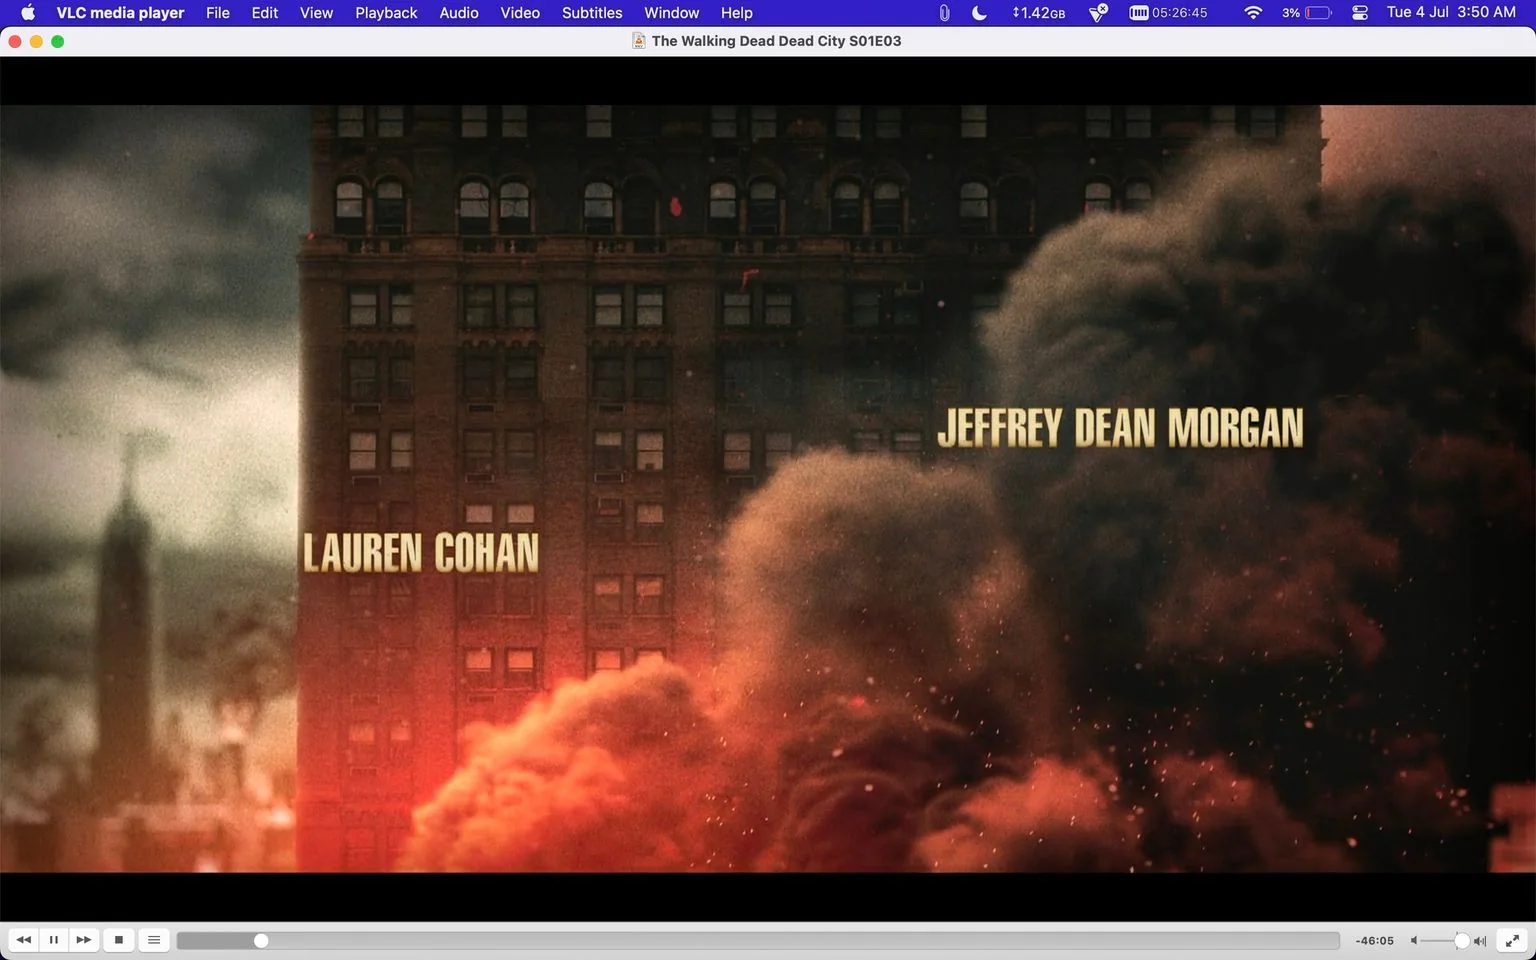This screenshot has width=1536, height=960.
Task: Show the playlist with the list icon
Action: [x=154, y=940]
